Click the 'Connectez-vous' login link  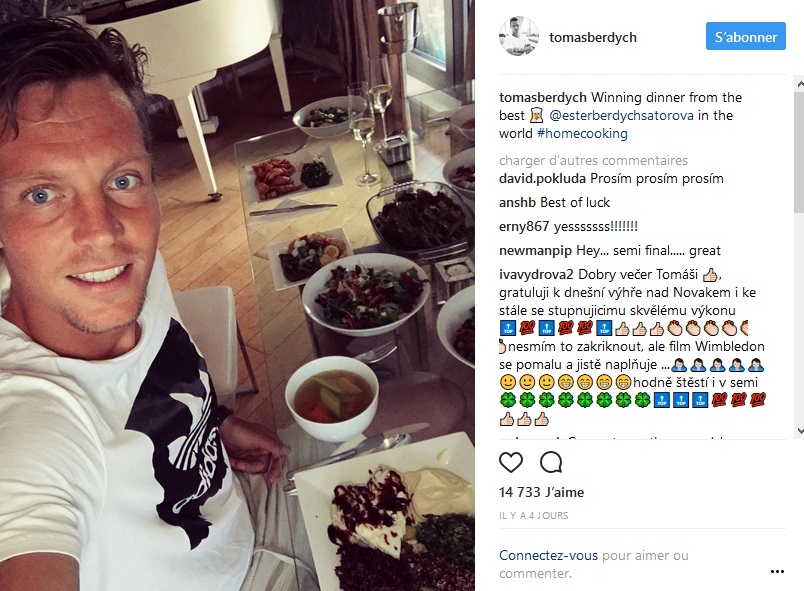(x=548, y=555)
